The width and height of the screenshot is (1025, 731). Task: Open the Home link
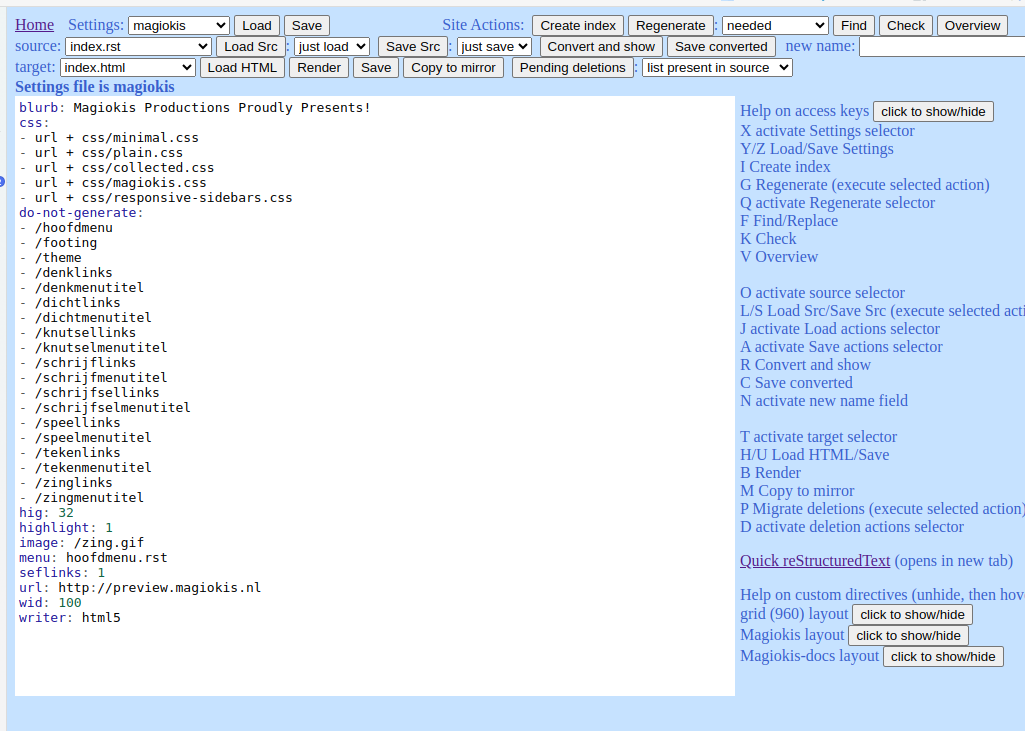click(35, 25)
